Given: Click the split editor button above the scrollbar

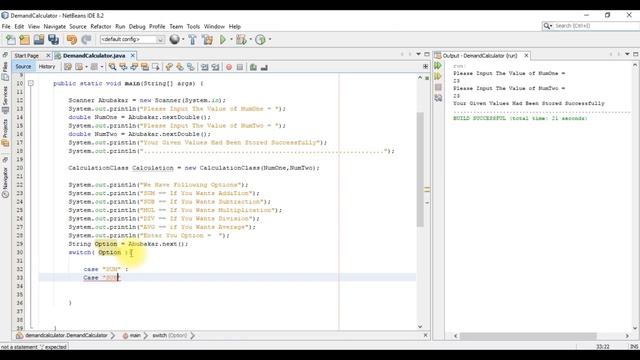Looking at the screenshot, I should click(425, 67).
